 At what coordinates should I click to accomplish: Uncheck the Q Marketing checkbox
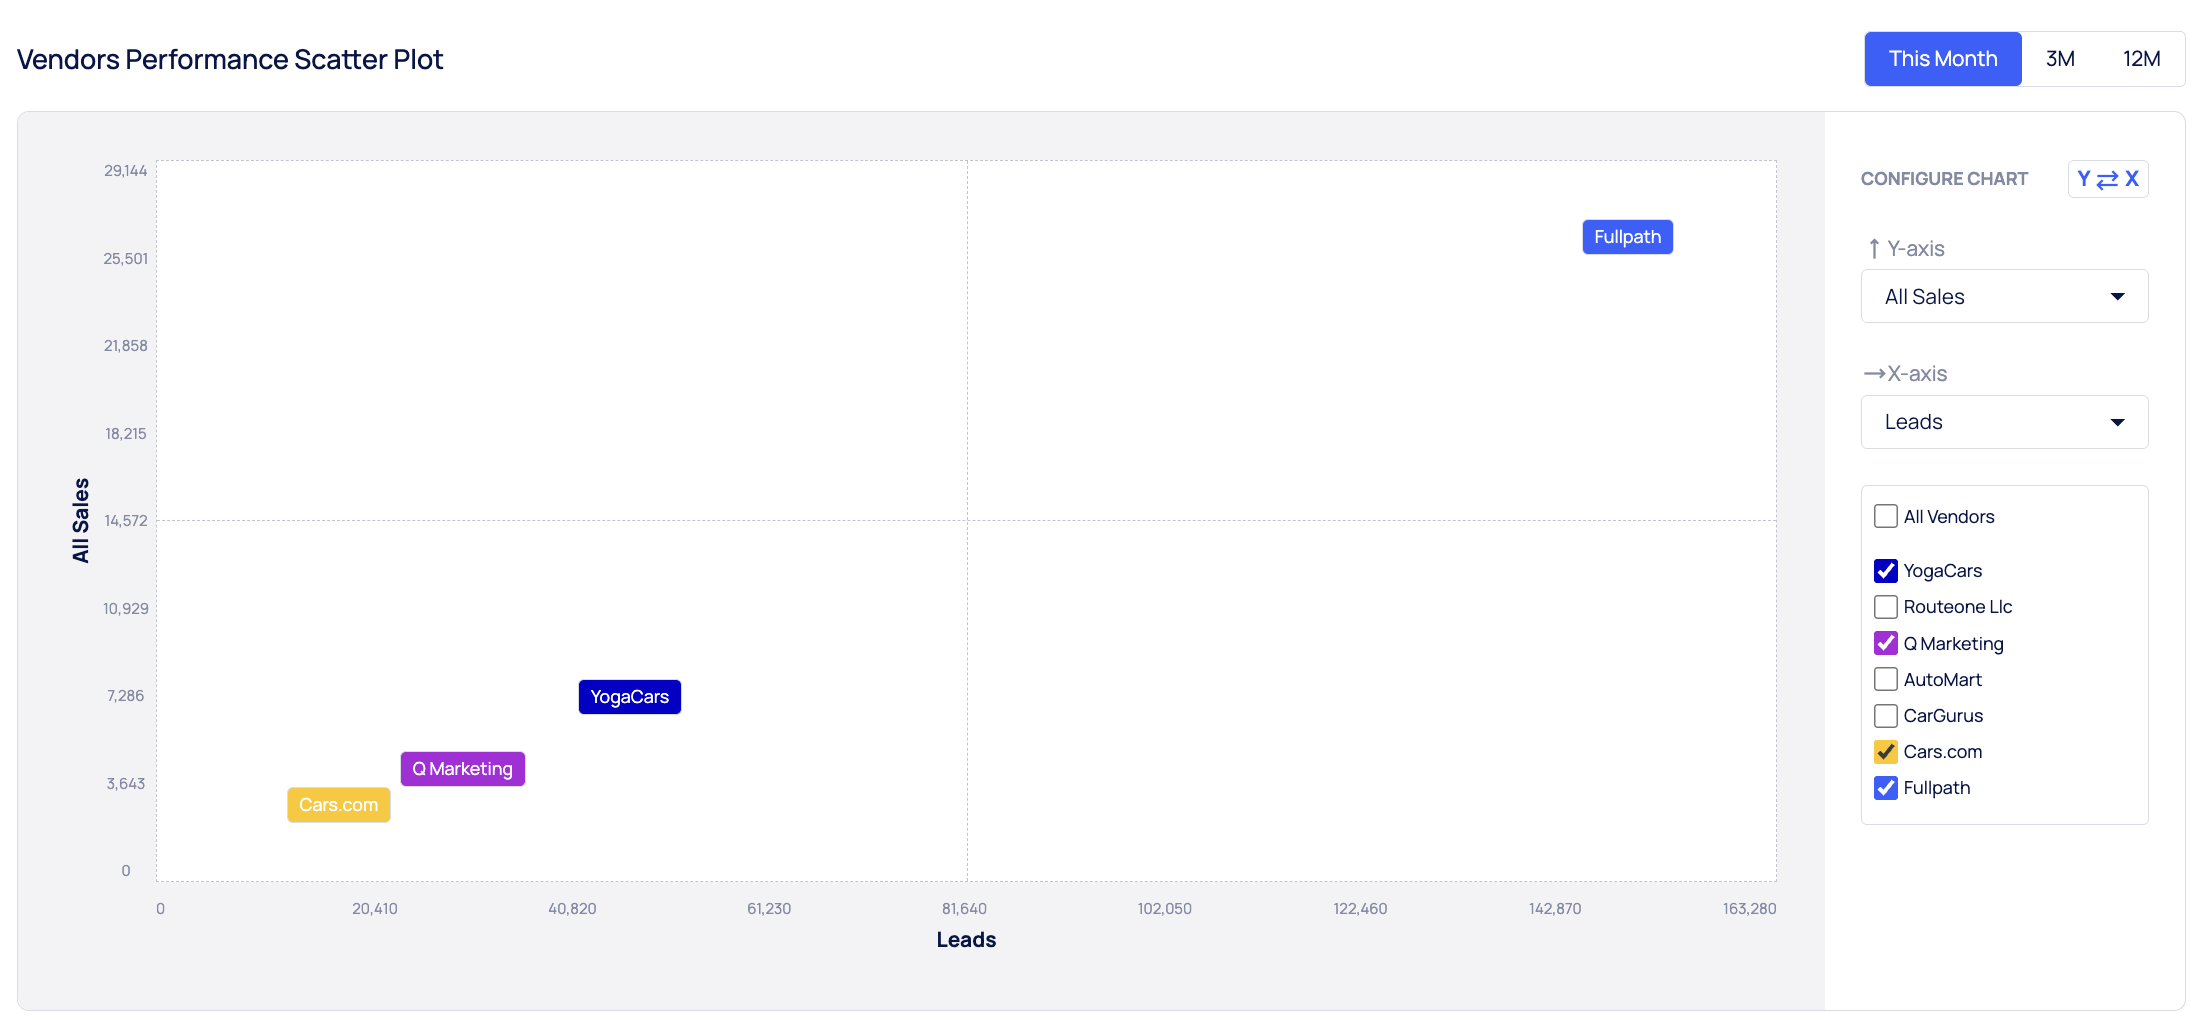pyautogui.click(x=1886, y=643)
